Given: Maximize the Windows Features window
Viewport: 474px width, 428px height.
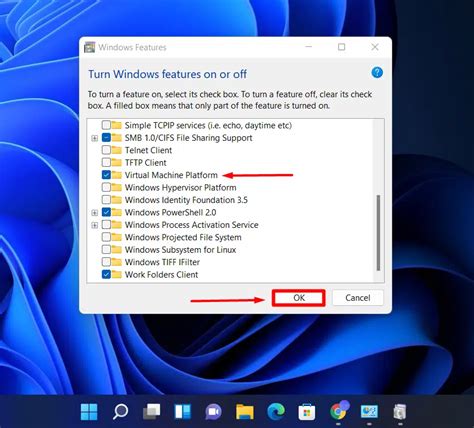Looking at the screenshot, I should [x=342, y=47].
